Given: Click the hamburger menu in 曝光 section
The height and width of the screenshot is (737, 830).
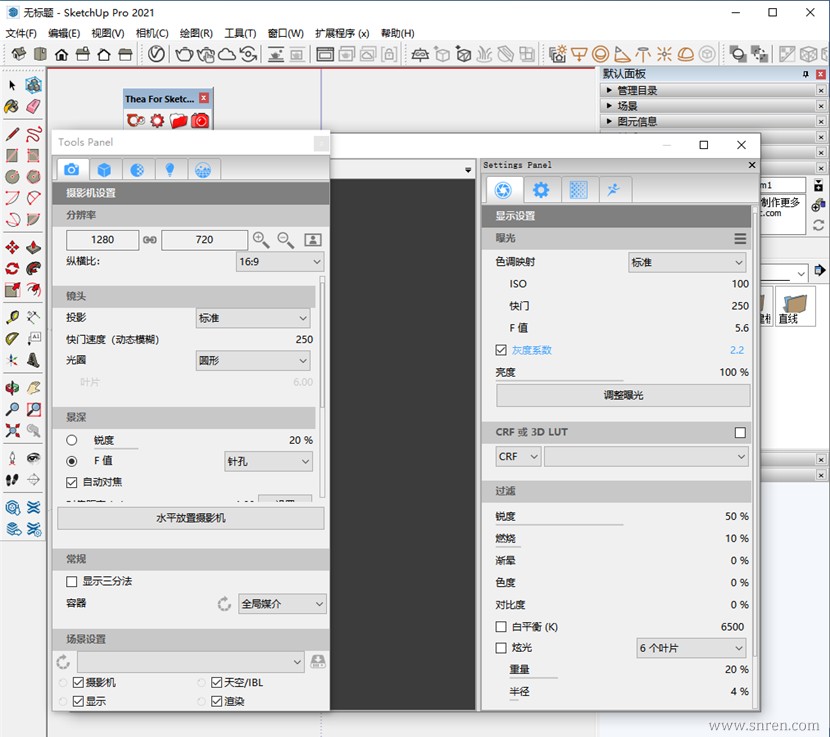Looking at the screenshot, I should coord(740,239).
